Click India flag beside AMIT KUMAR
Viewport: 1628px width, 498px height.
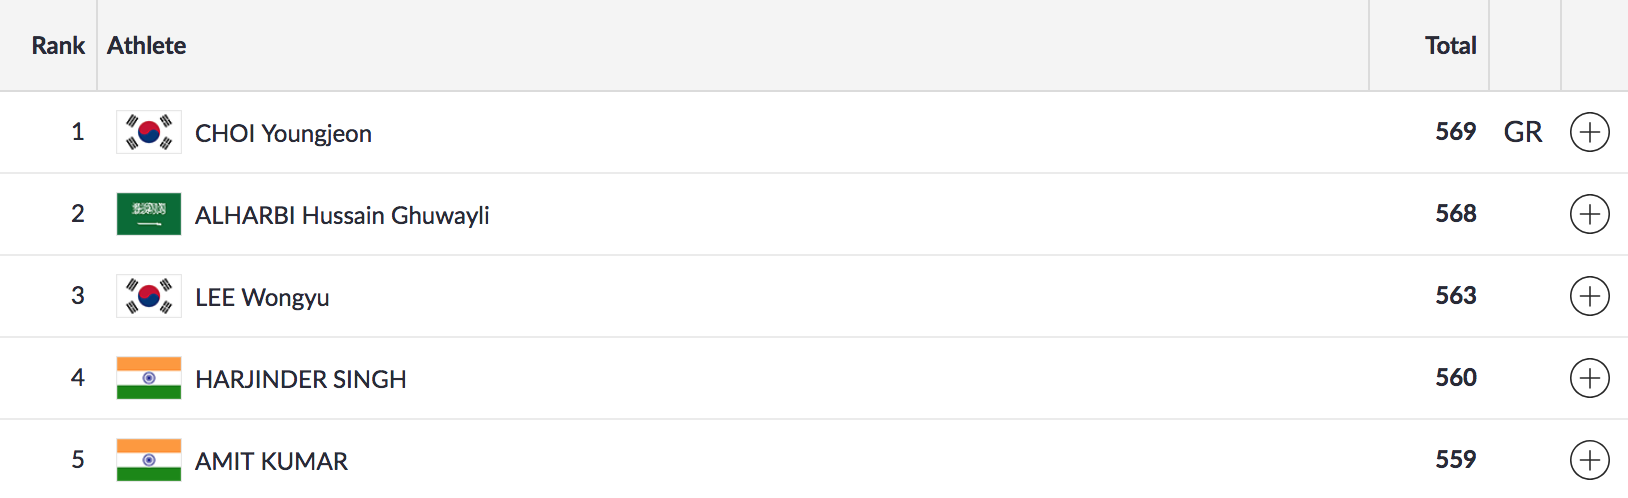(x=149, y=460)
